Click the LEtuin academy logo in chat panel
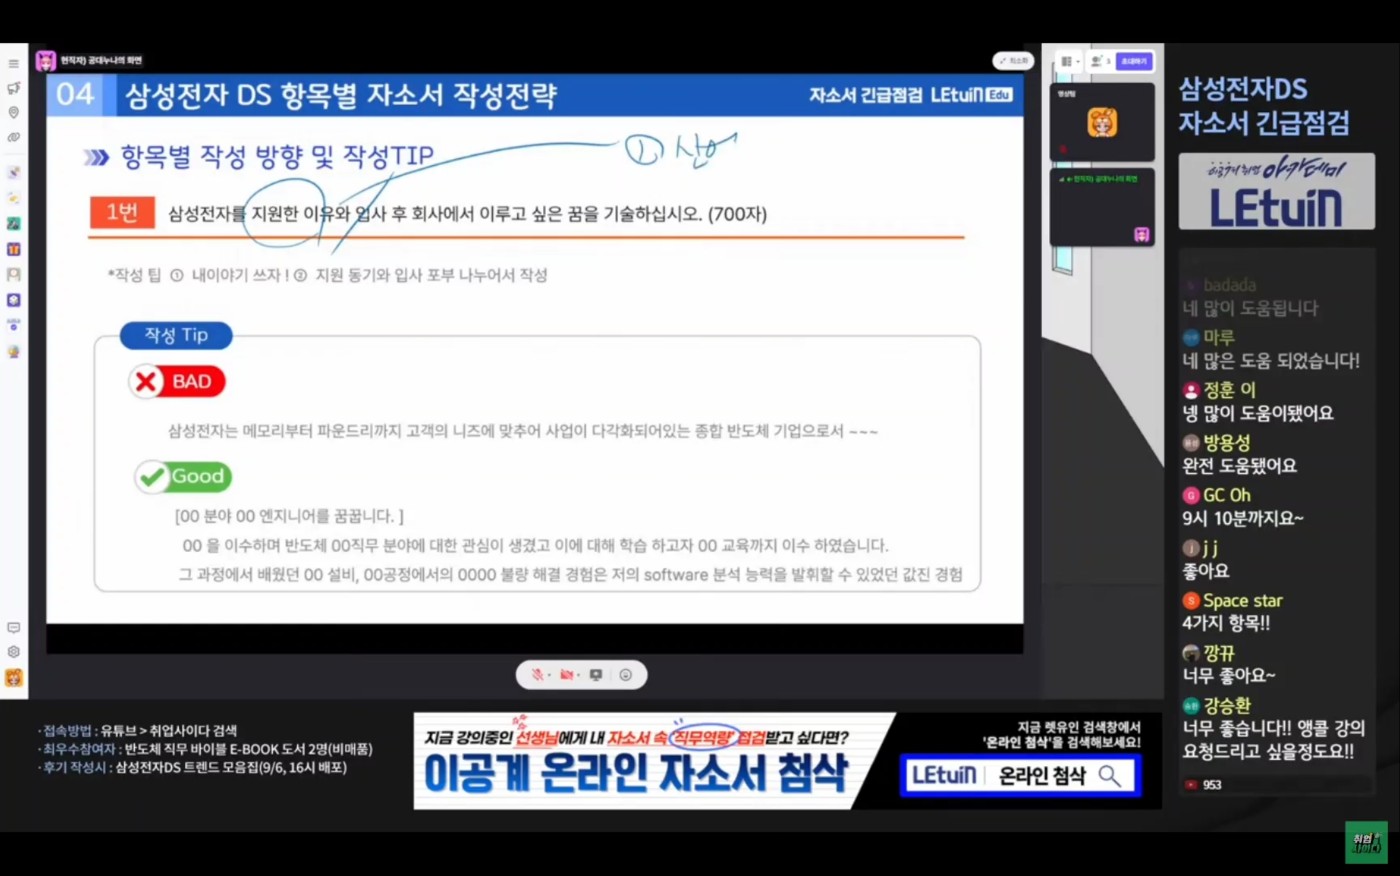The width and height of the screenshot is (1400, 876). coord(1276,192)
